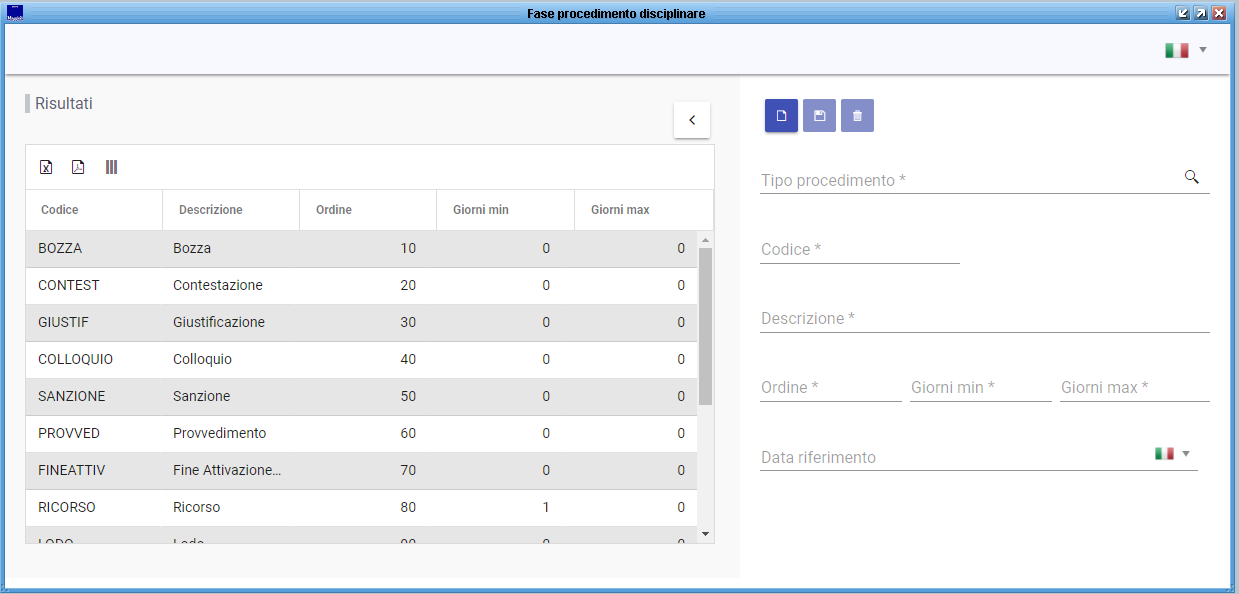Focus the Descrizione input field
Screen dimensions: 1239x594
tap(984, 319)
